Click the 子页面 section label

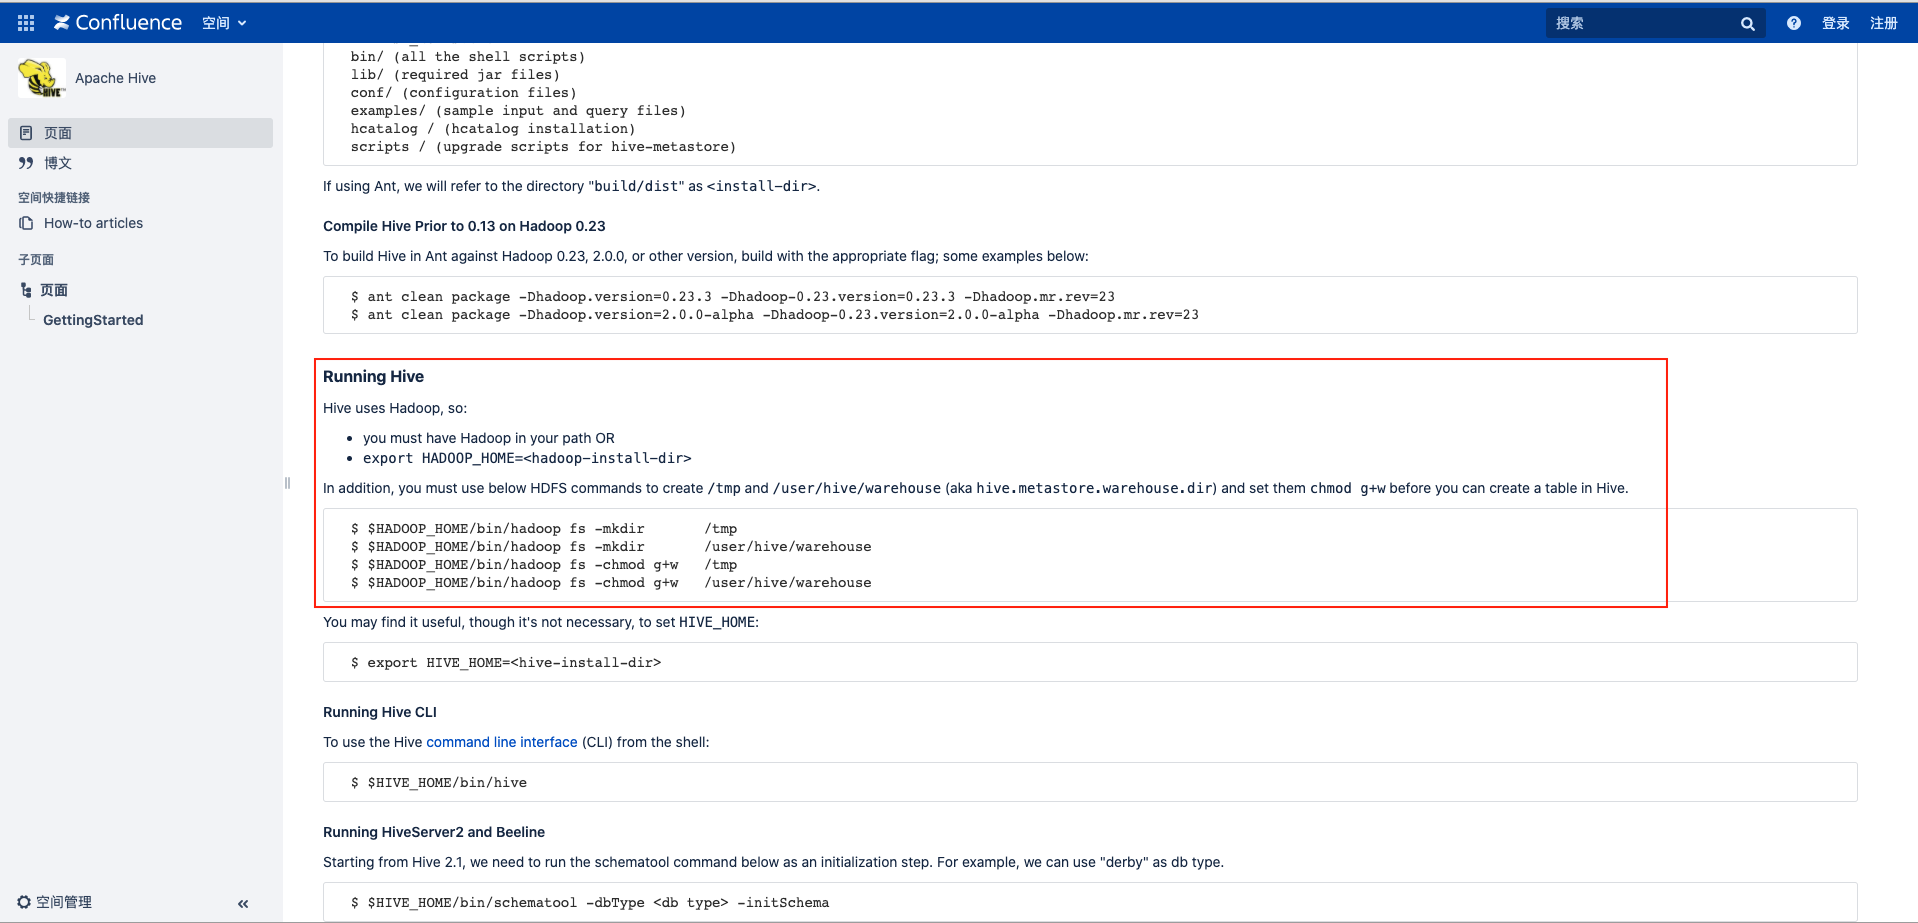click(36, 260)
